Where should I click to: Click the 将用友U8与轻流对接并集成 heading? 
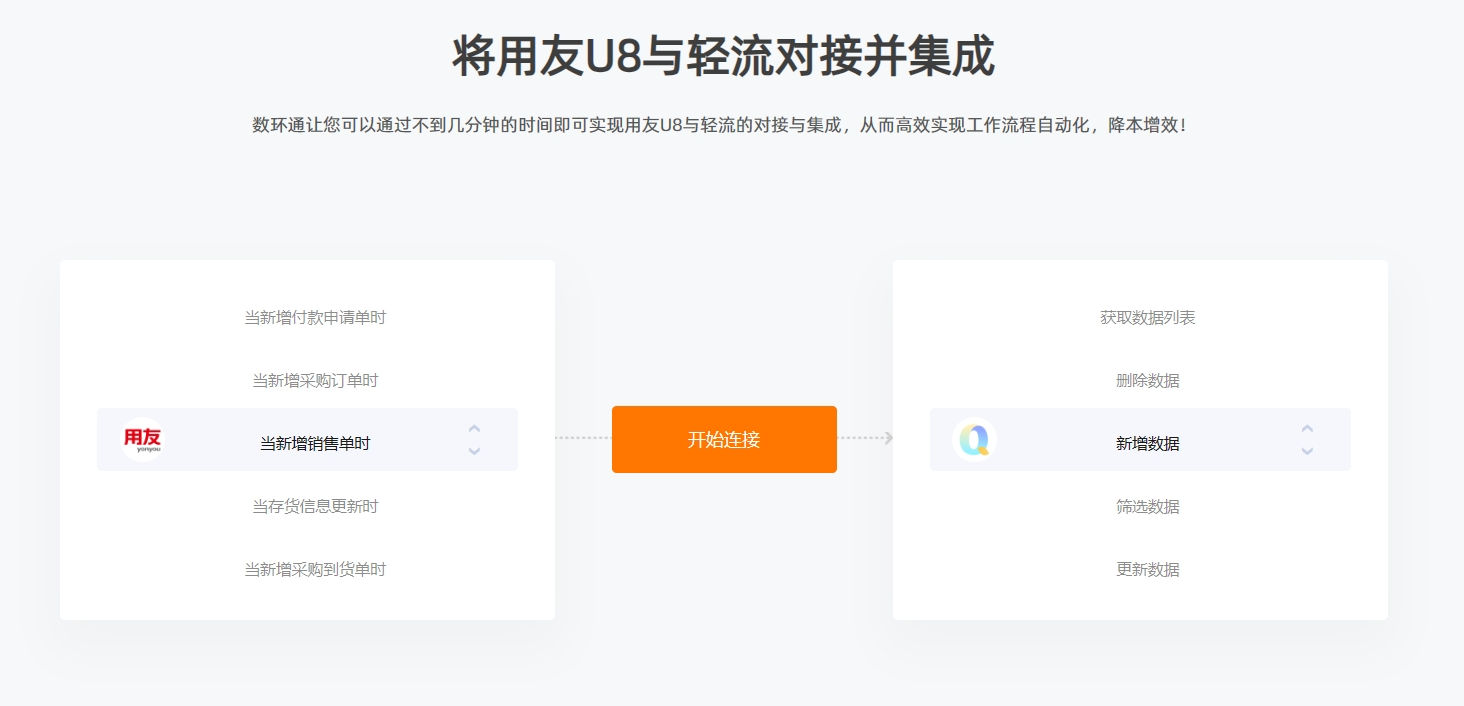(723, 57)
